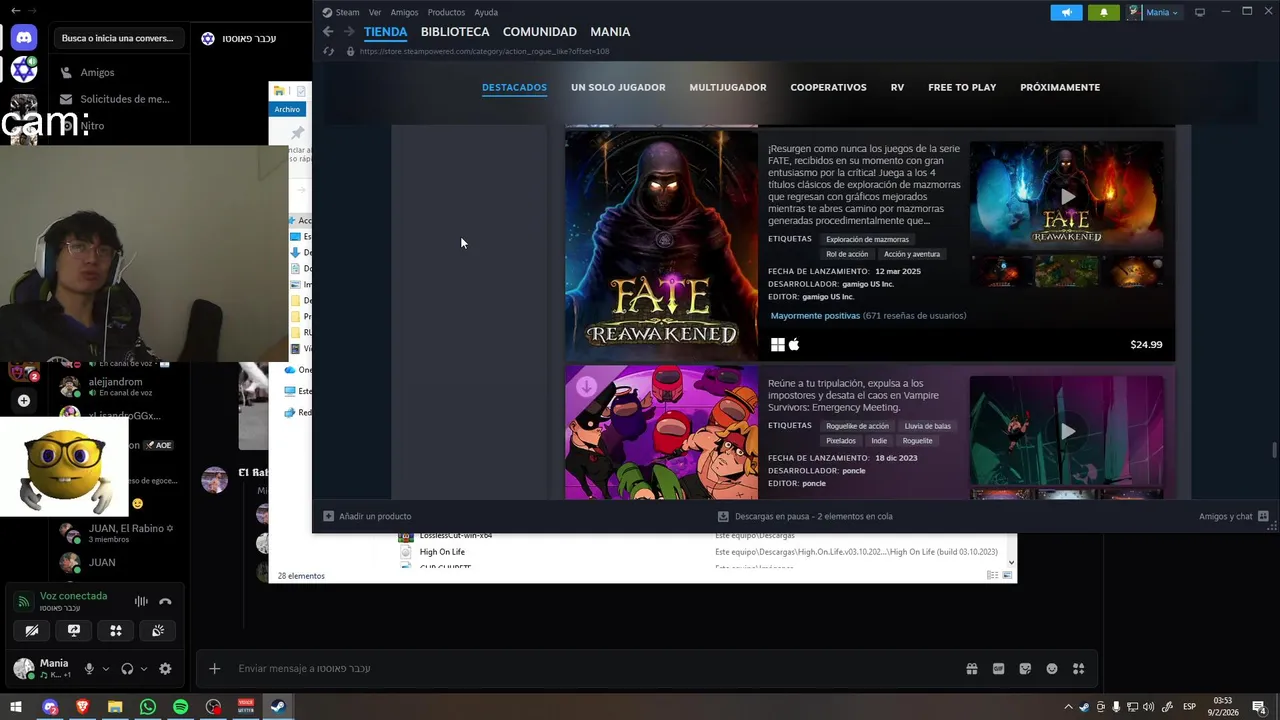Click tag Exploración de mazmorras

pos(867,239)
